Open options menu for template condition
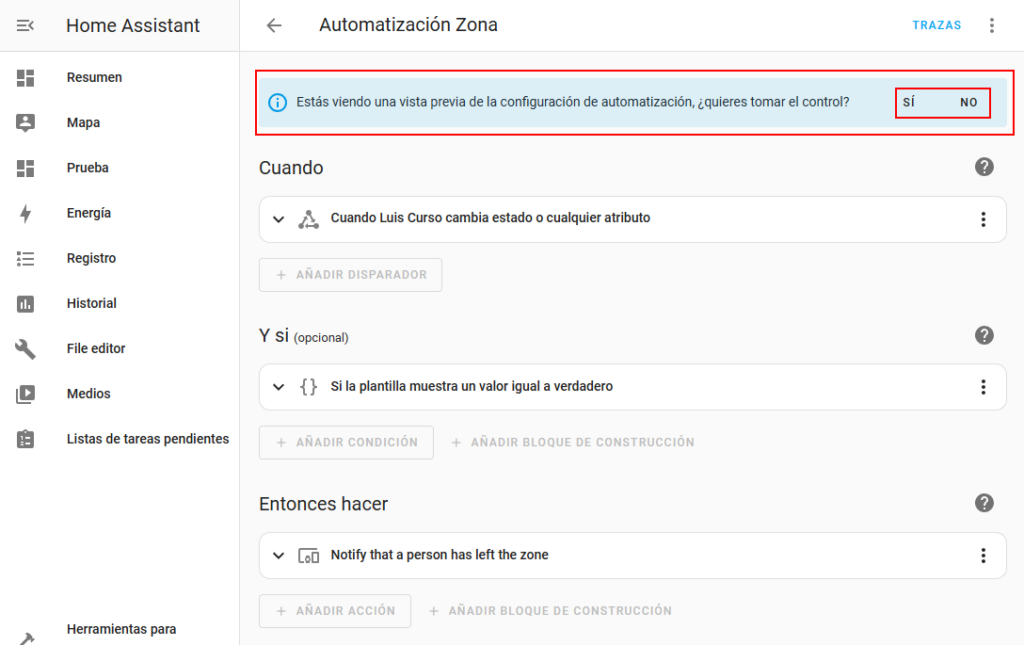The width and height of the screenshot is (1024, 645). coord(983,387)
